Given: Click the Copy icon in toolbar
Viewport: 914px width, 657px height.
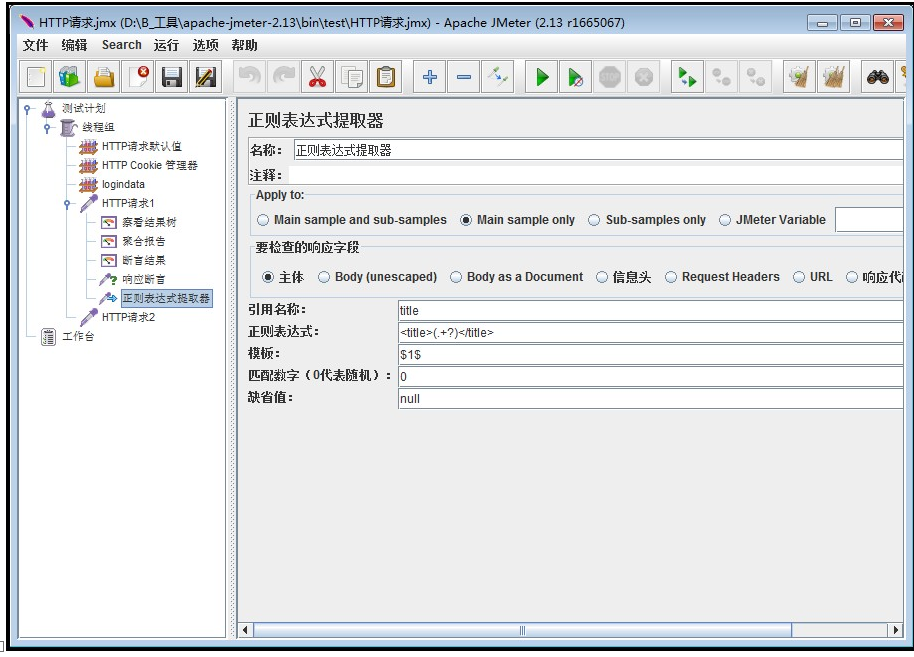Looking at the screenshot, I should (x=351, y=77).
